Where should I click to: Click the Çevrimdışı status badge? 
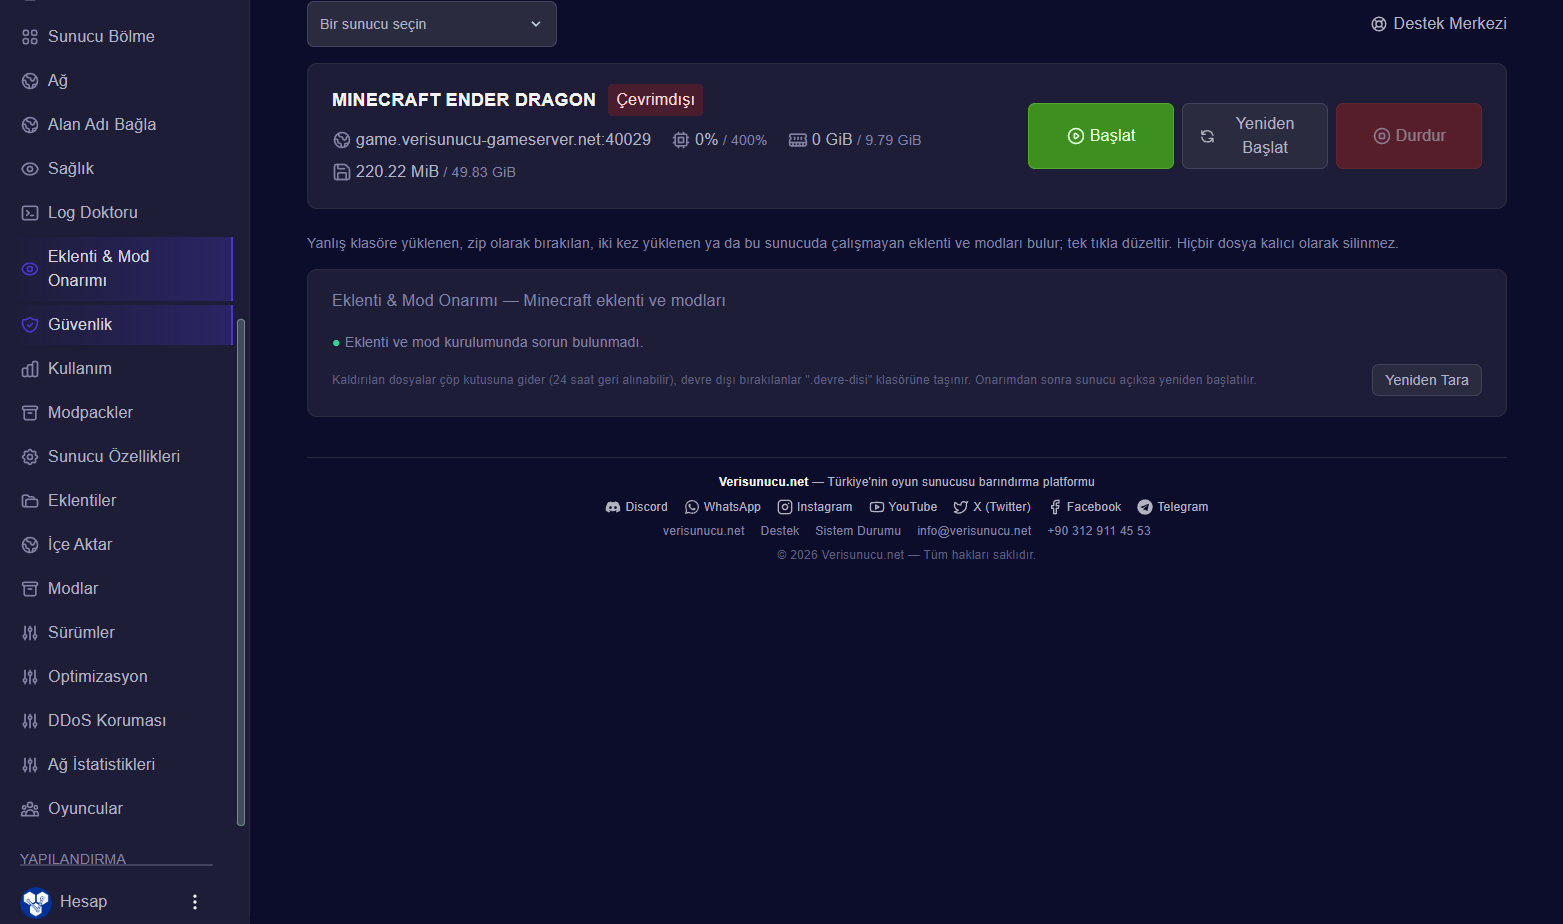[x=655, y=100]
